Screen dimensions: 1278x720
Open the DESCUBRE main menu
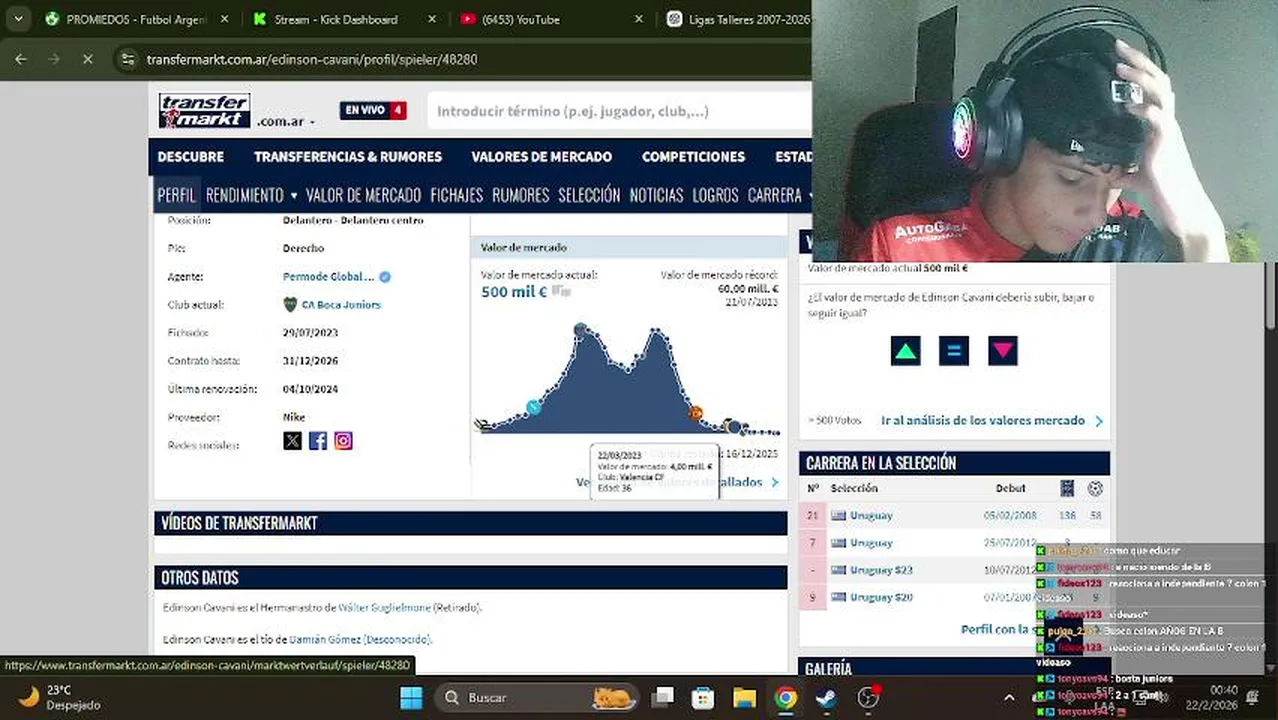click(x=190, y=157)
